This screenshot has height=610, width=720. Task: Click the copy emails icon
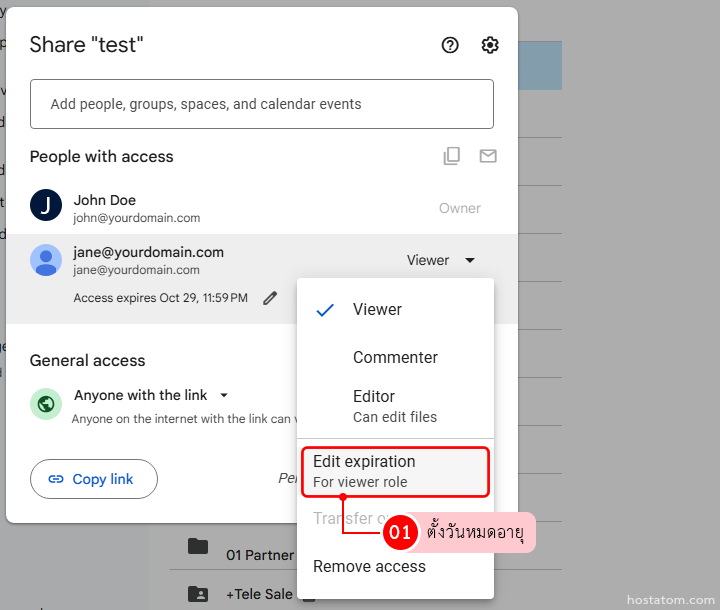point(452,156)
